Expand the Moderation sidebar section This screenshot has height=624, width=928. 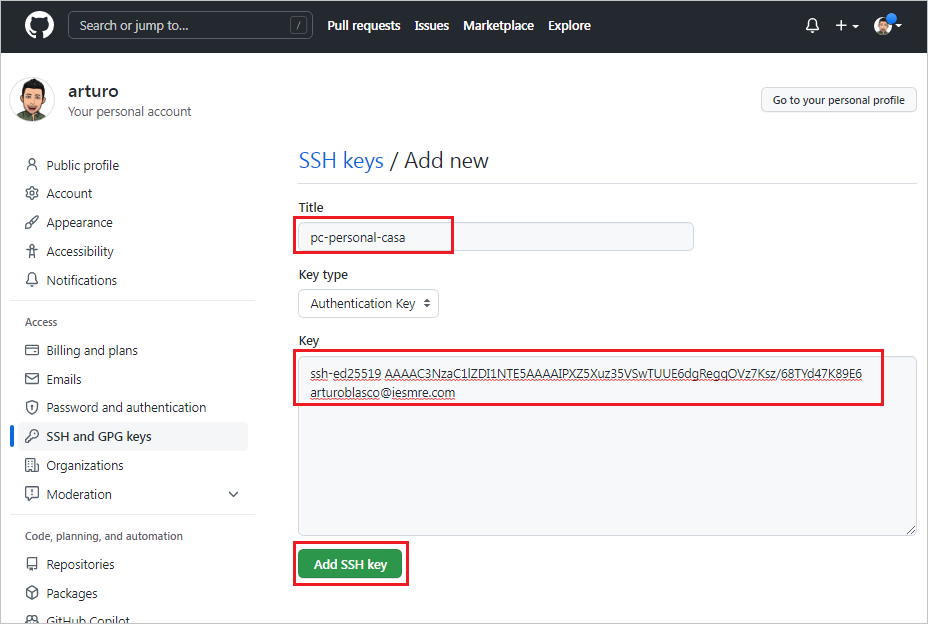[x=233, y=494]
